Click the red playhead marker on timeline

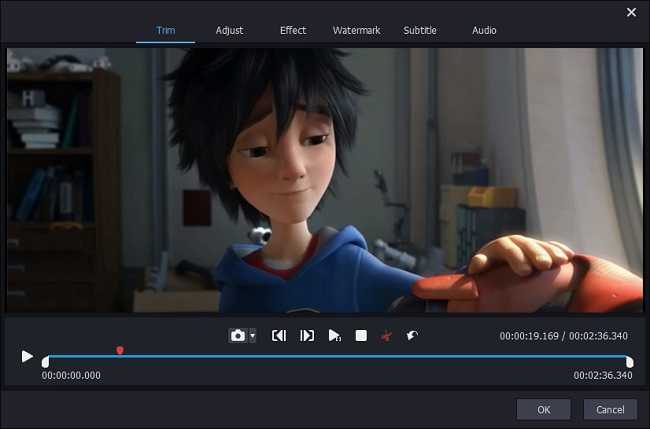(x=120, y=351)
